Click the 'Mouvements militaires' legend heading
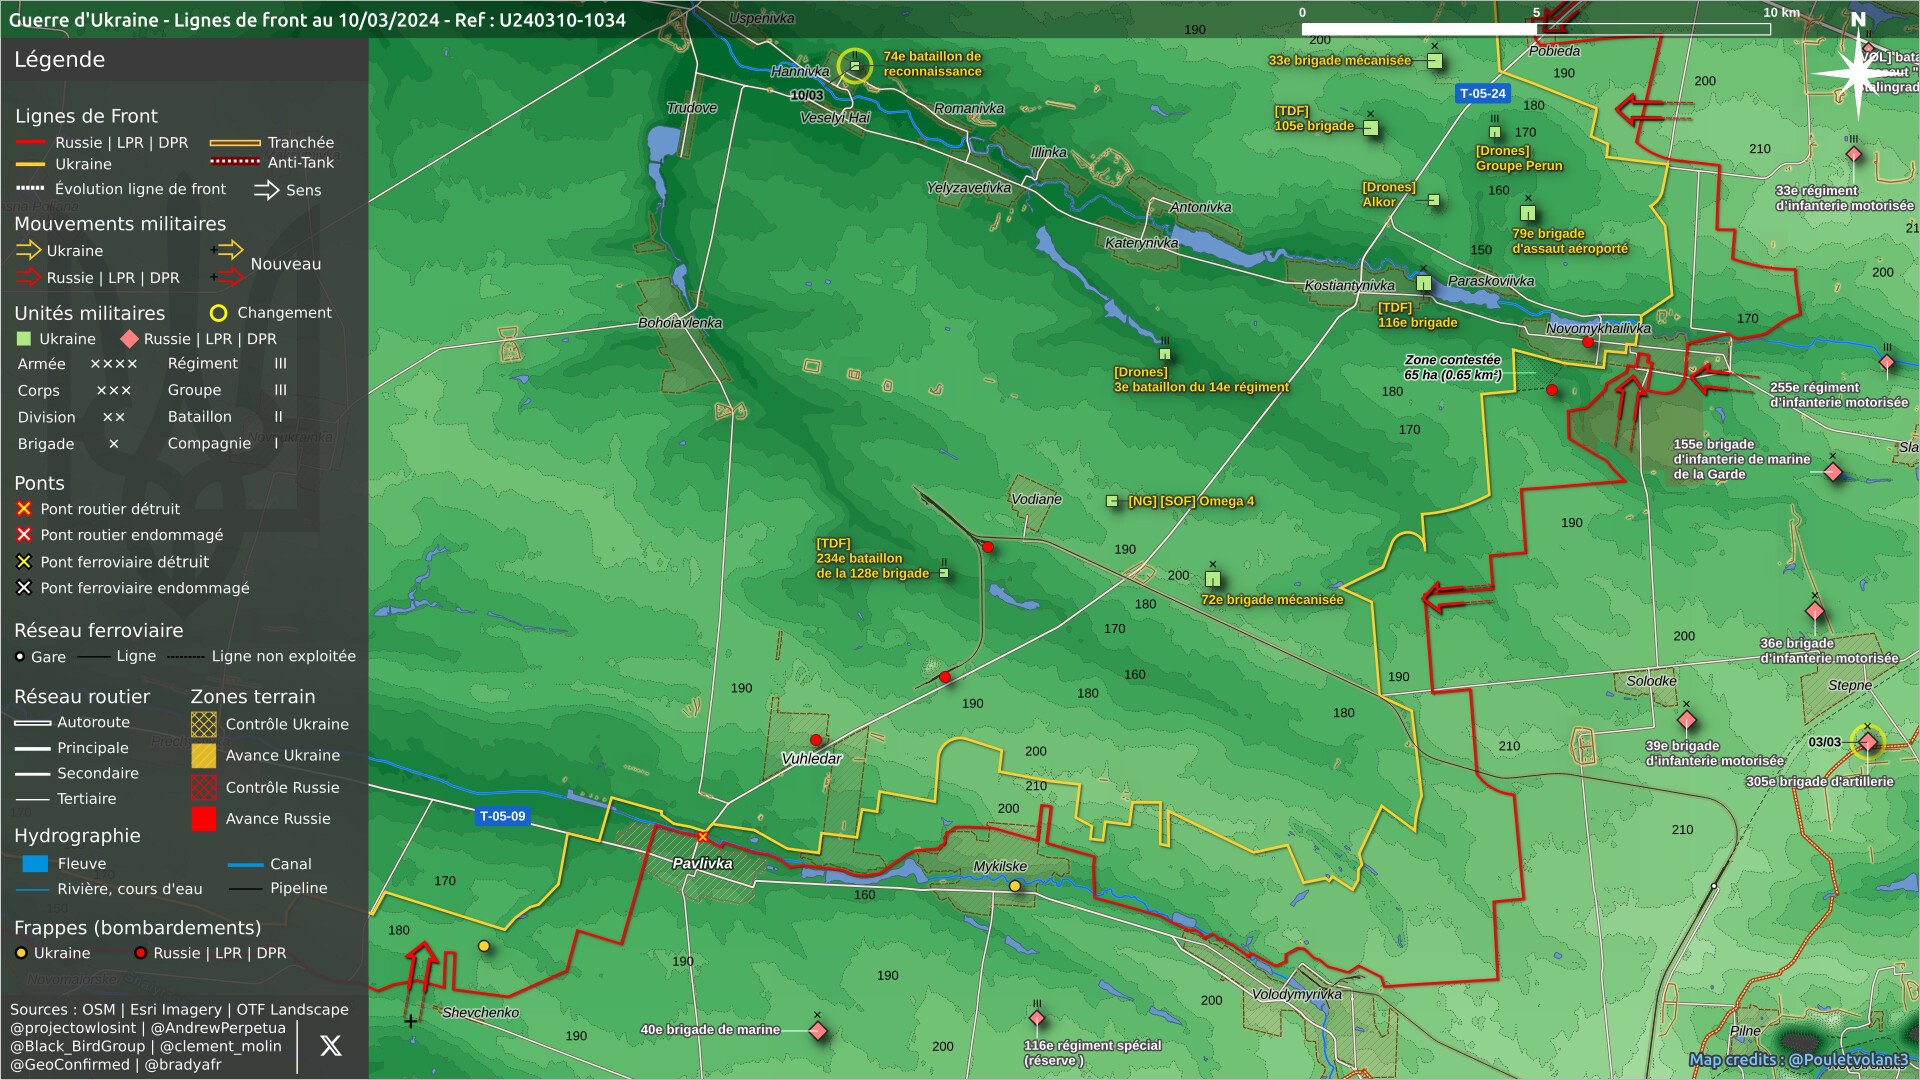Image resolution: width=1920 pixels, height=1080 pixels. [120, 224]
